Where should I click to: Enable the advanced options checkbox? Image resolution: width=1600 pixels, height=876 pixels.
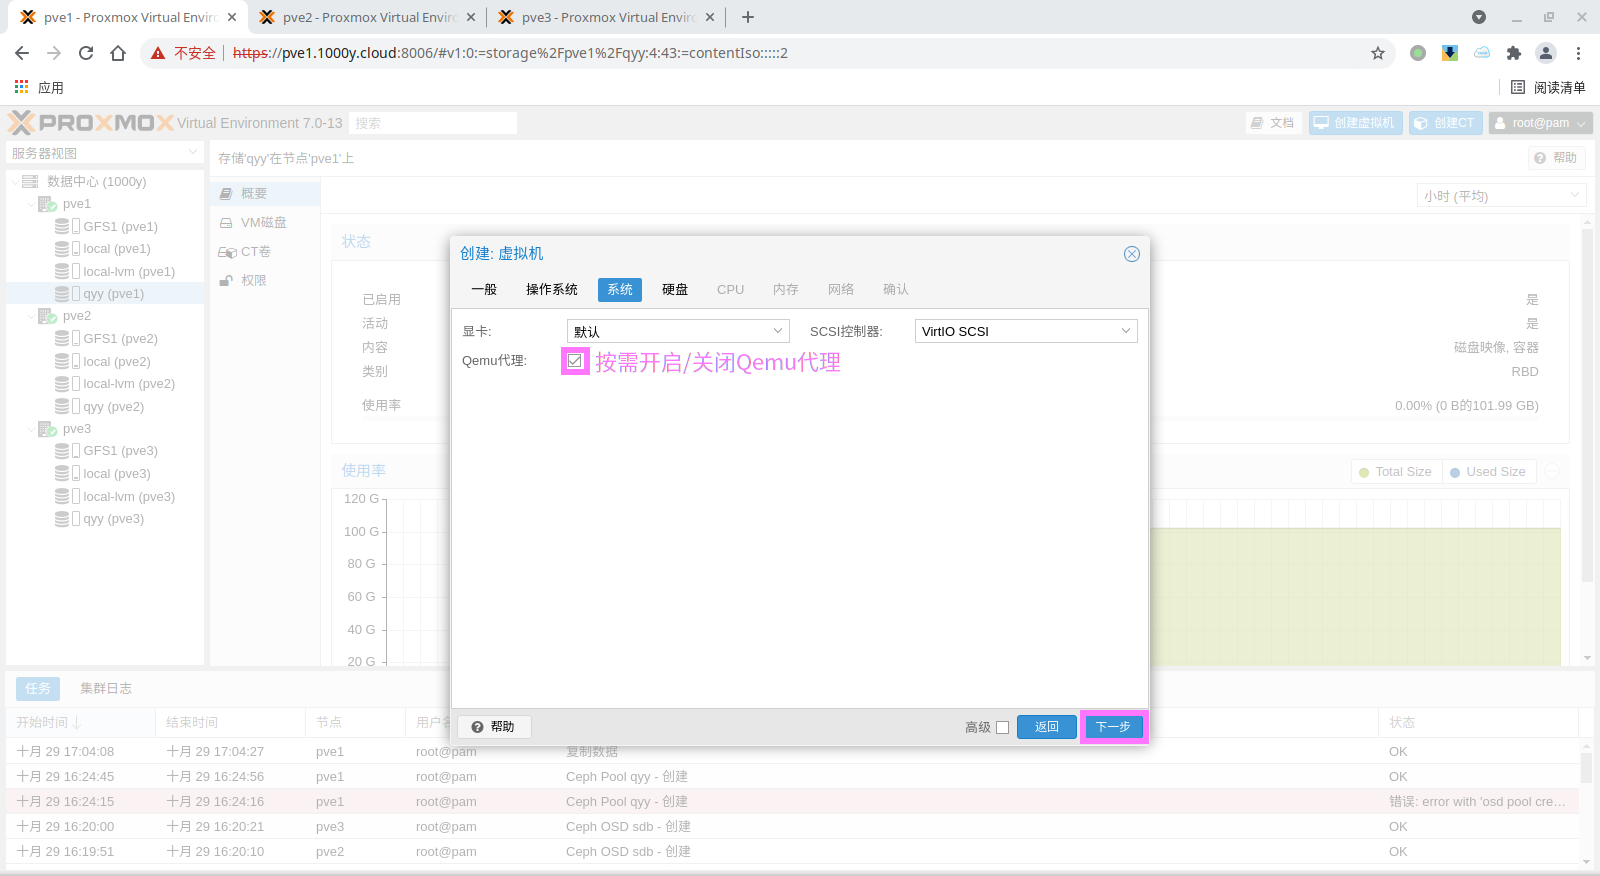1002,728
